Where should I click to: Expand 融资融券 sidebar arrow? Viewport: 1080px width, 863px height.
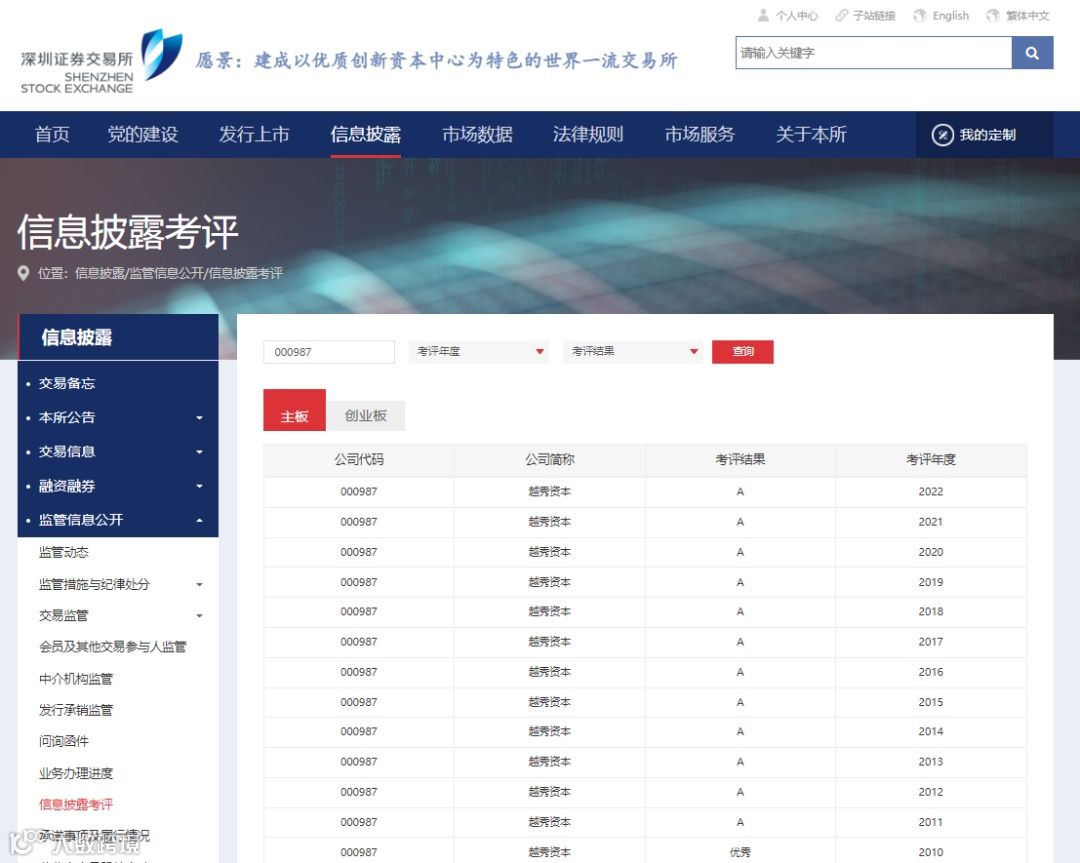click(x=200, y=486)
